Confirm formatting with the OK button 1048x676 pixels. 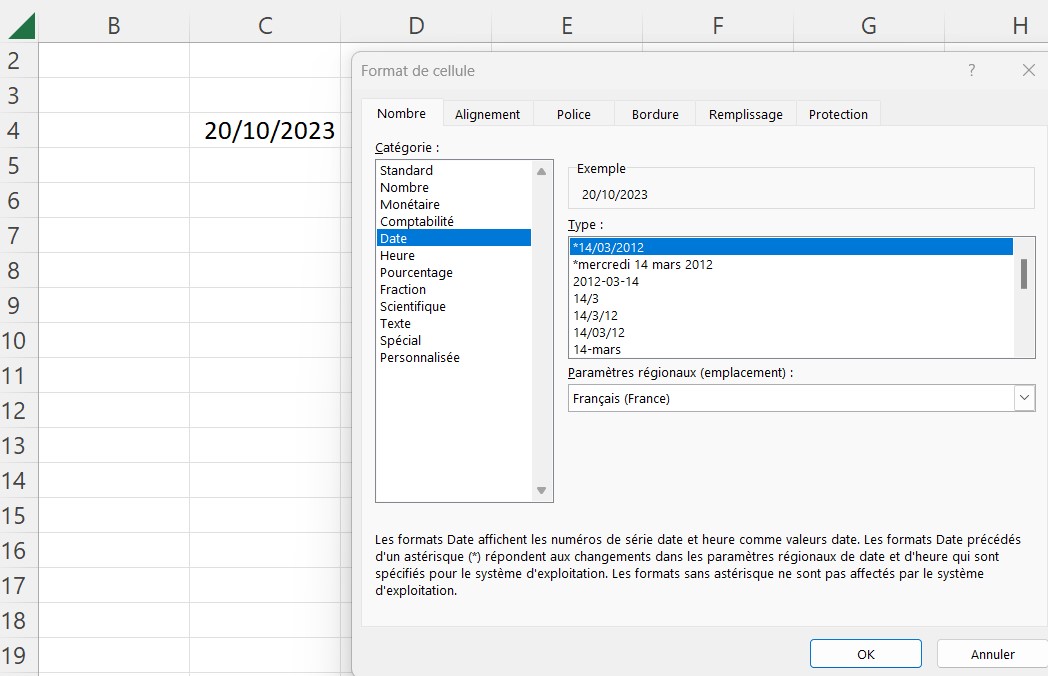865,653
